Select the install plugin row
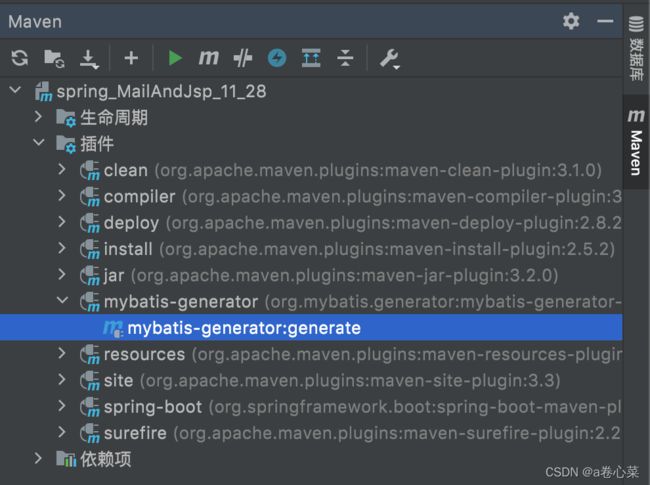The width and height of the screenshot is (650, 485). click(x=311, y=249)
